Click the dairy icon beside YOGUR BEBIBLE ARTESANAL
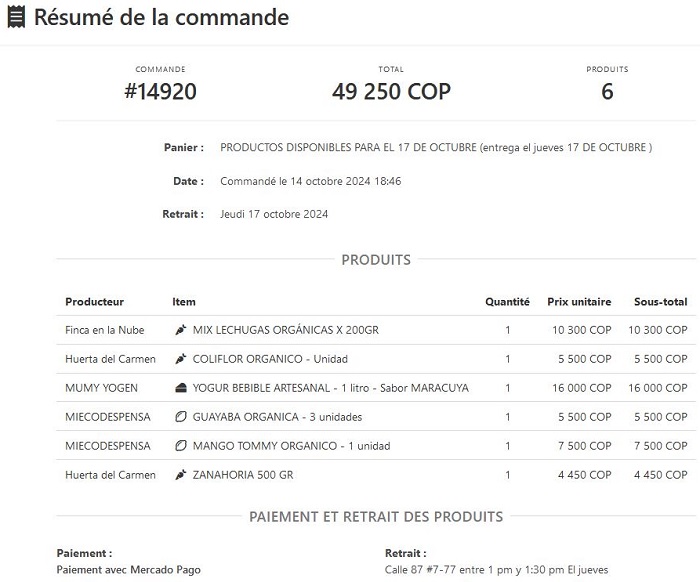 click(x=181, y=388)
